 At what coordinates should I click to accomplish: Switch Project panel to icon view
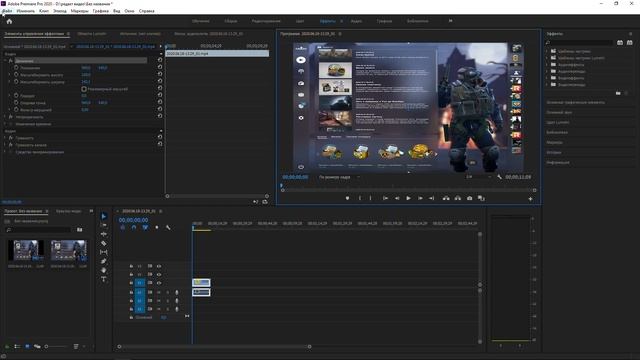coord(27,347)
